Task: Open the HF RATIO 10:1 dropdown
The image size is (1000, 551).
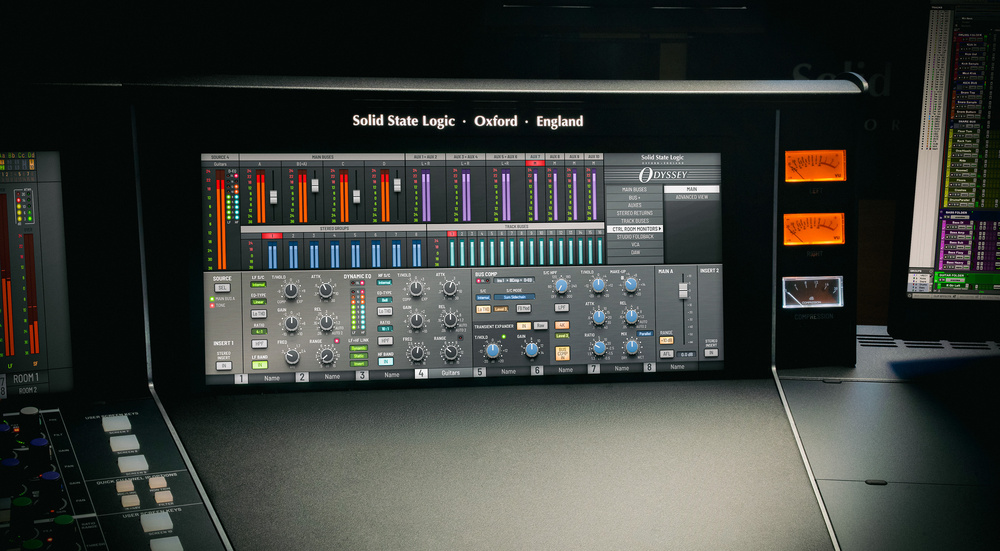Action: (385, 328)
